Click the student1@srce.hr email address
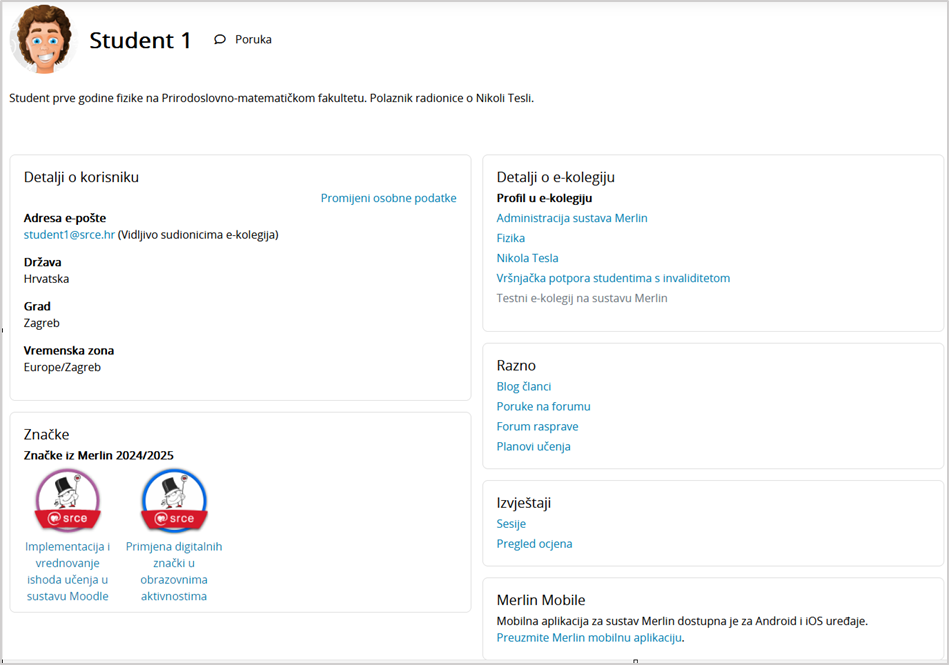 (x=69, y=235)
